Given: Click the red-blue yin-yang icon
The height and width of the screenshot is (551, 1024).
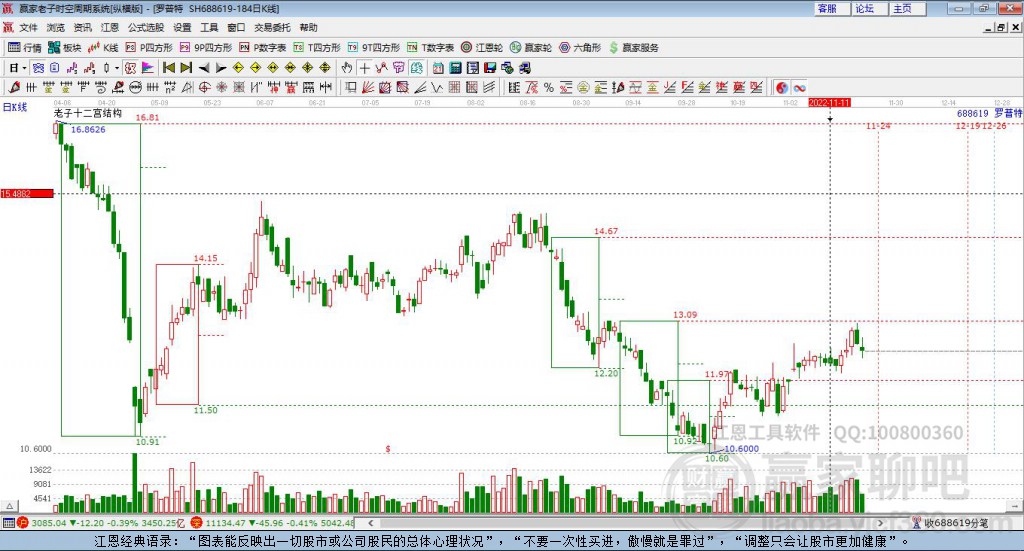Looking at the screenshot, I should (x=782, y=87).
